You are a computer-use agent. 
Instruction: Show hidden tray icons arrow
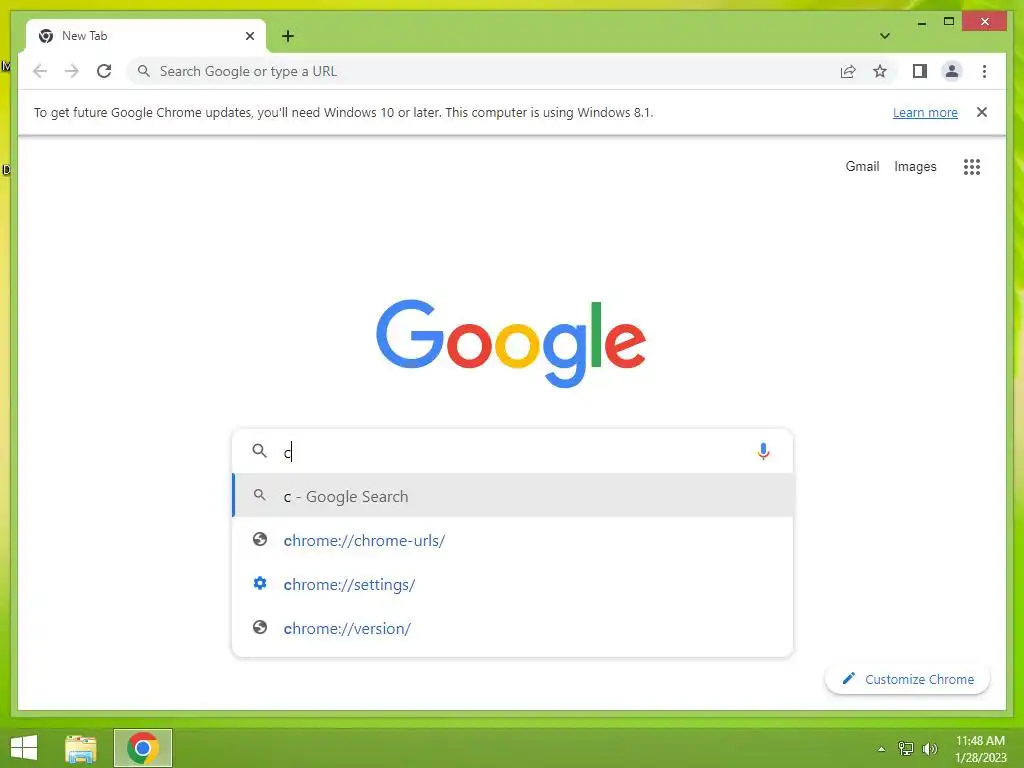(x=882, y=749)
